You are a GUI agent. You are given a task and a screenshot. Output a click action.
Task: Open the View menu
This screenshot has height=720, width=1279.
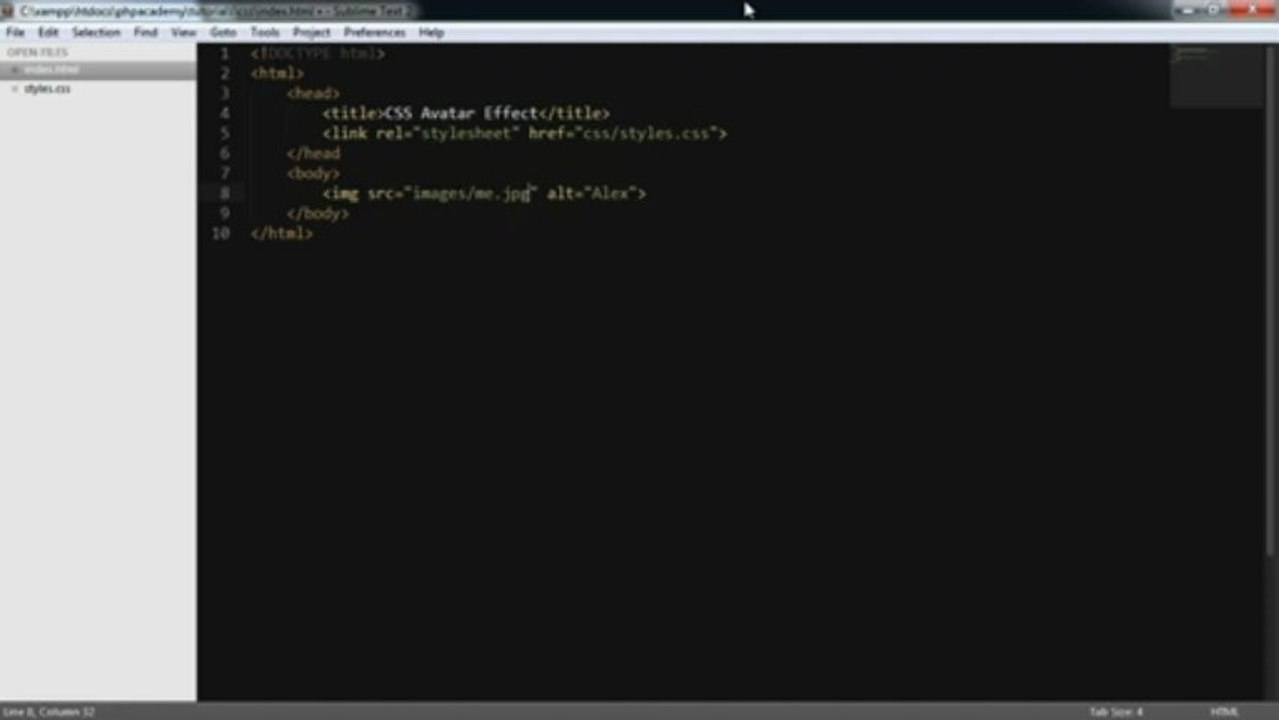183,32
